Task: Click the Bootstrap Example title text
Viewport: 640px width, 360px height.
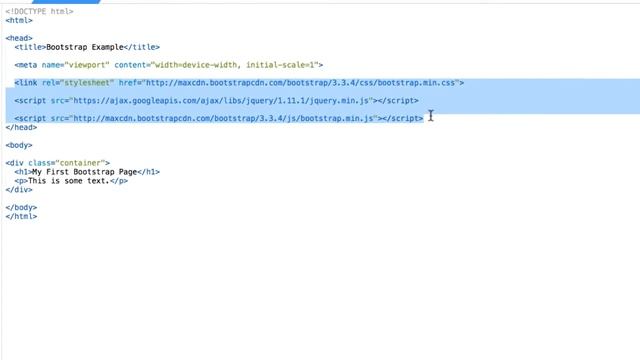Action: coord(85,47)
